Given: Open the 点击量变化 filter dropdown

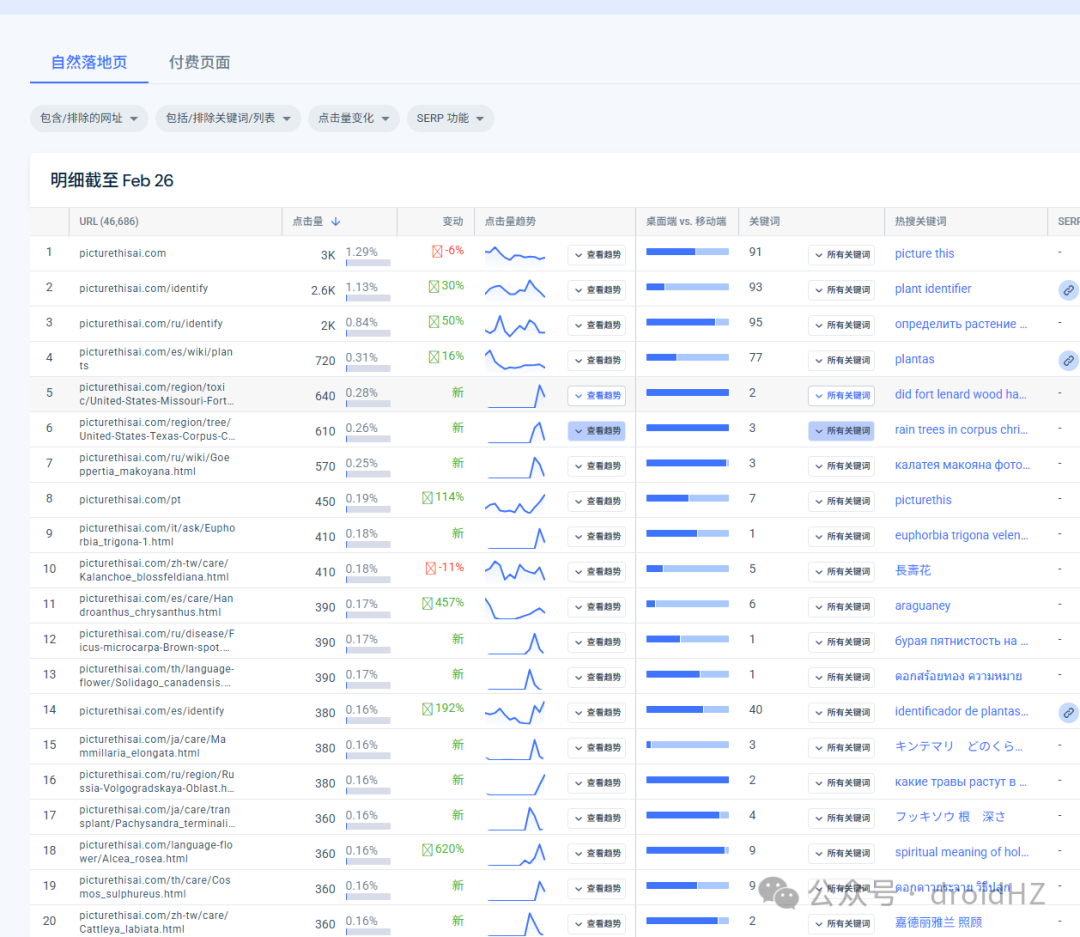Looking at the screenshot, I should [x=353, y=119].
